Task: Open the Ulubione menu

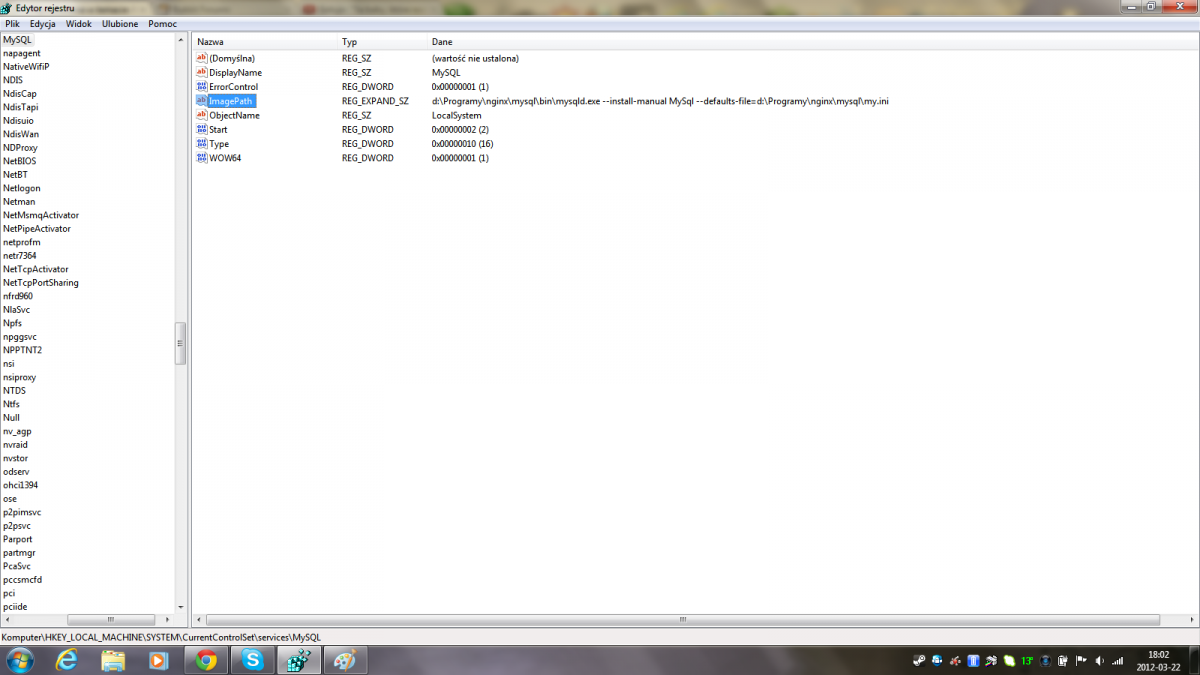Action: pyautogui.click(x=120, y=23)
